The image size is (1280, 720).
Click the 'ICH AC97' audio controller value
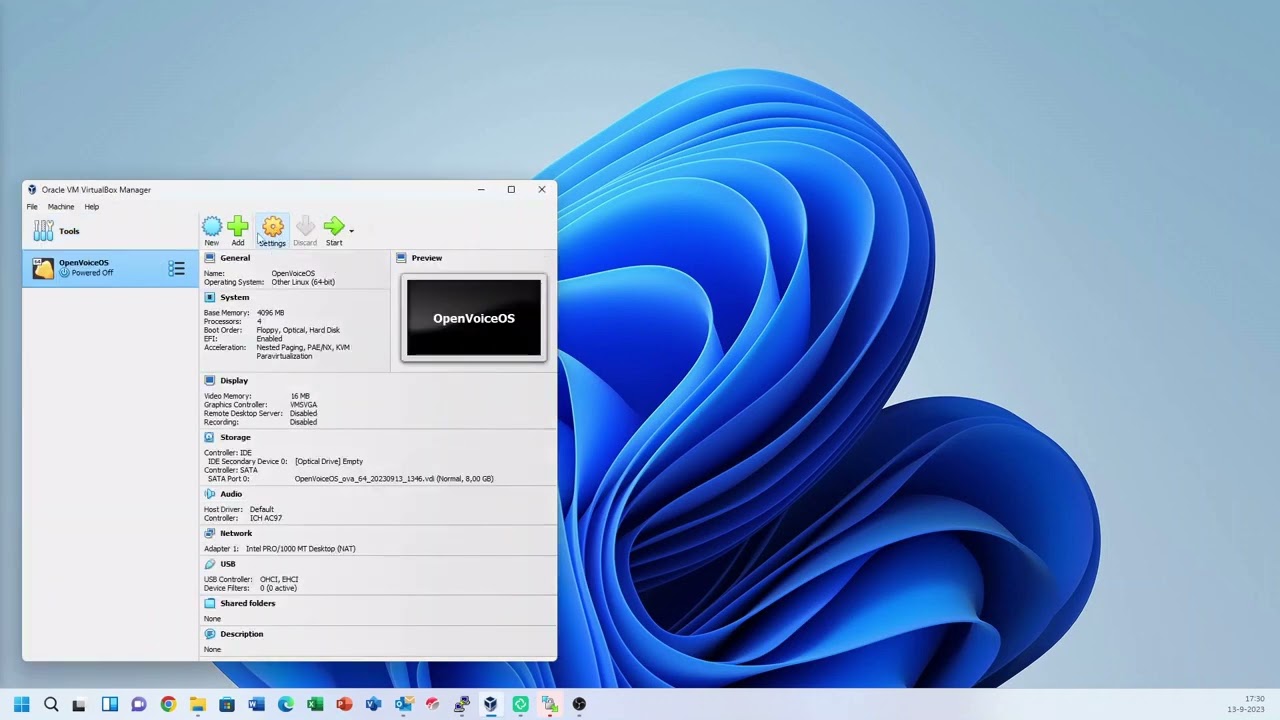266,518
